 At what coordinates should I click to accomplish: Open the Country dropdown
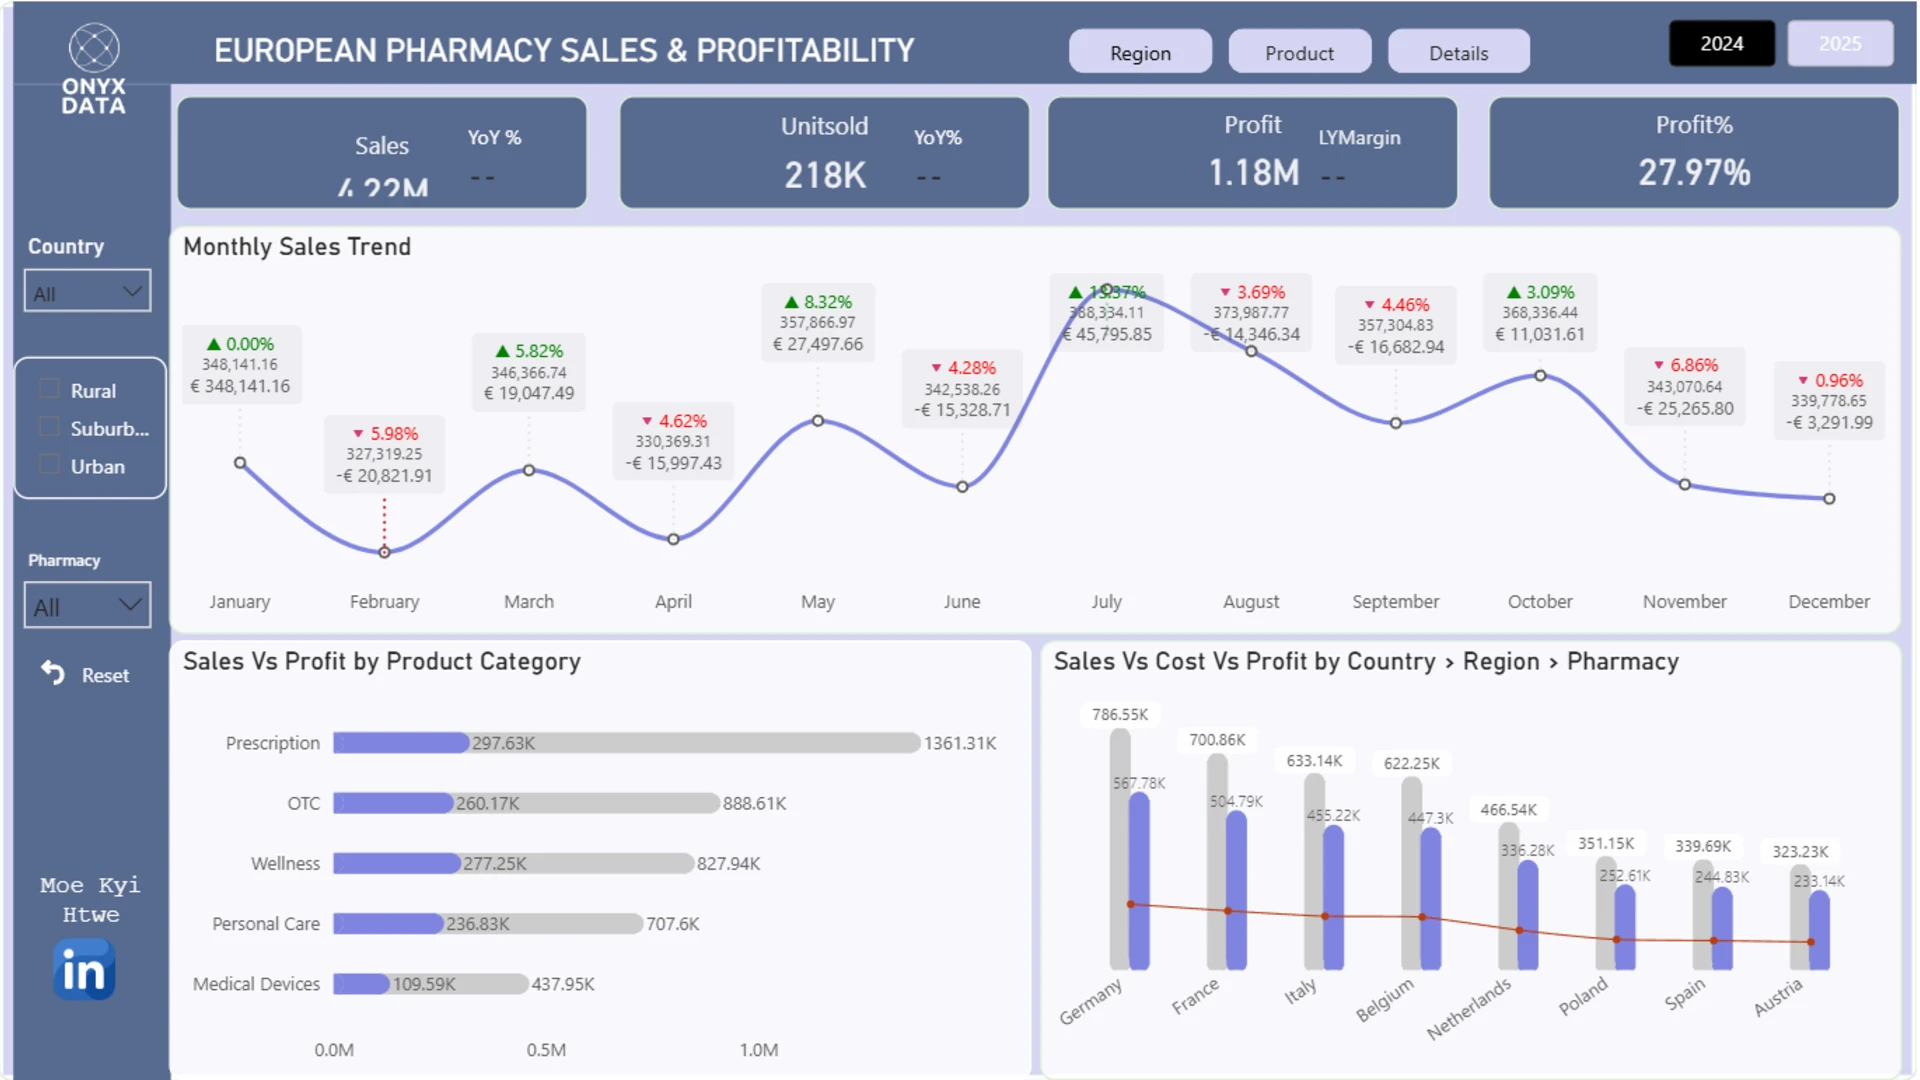click(88, 291)
